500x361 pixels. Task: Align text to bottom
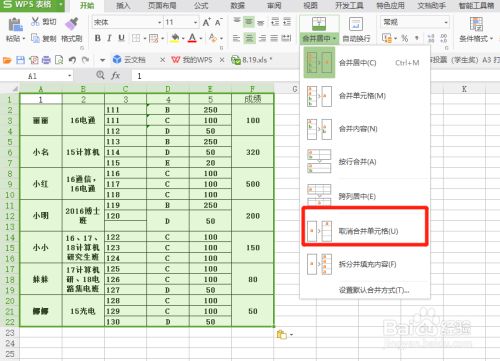(x=261, y=22)
